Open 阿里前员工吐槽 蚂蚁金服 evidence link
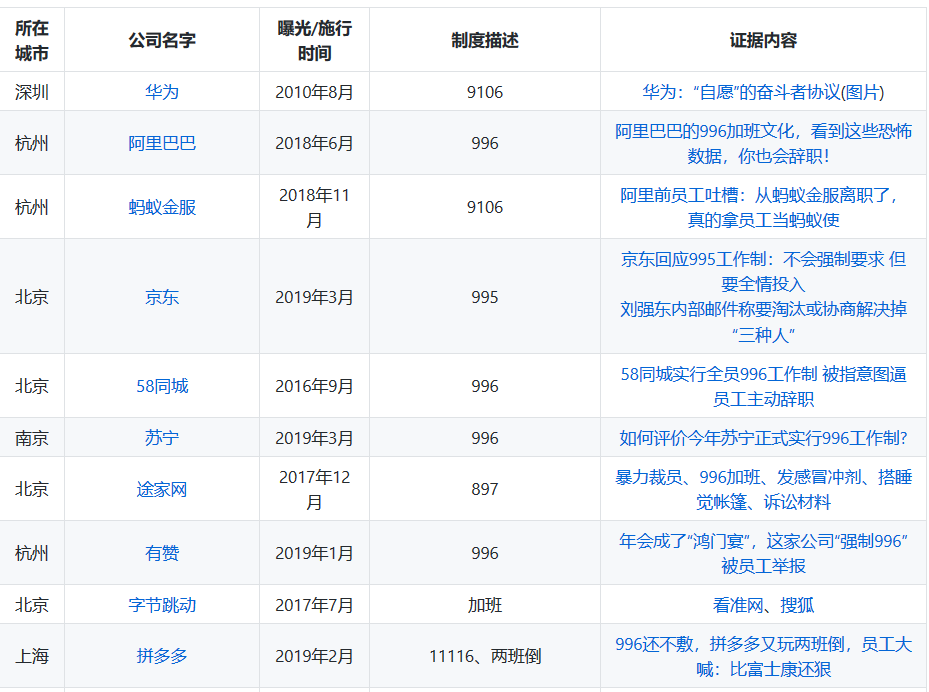This screenshot has height=692, width=929. pyautogui.click(x=763, y=207)
